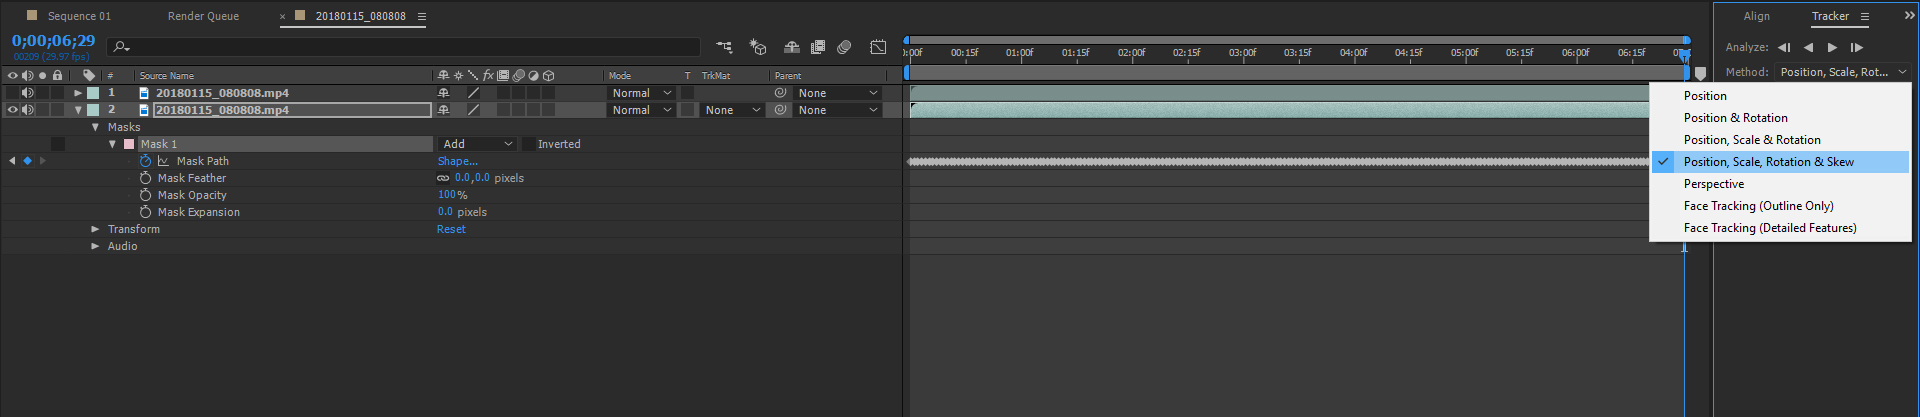Analyze forward with the play arrow
This screenshot has height=417, width=1920.
[1832, 47]
